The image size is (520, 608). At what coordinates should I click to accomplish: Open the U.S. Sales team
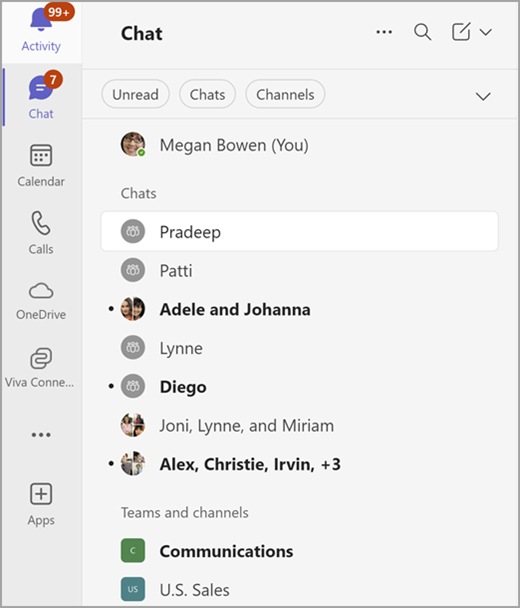point(299,590)
